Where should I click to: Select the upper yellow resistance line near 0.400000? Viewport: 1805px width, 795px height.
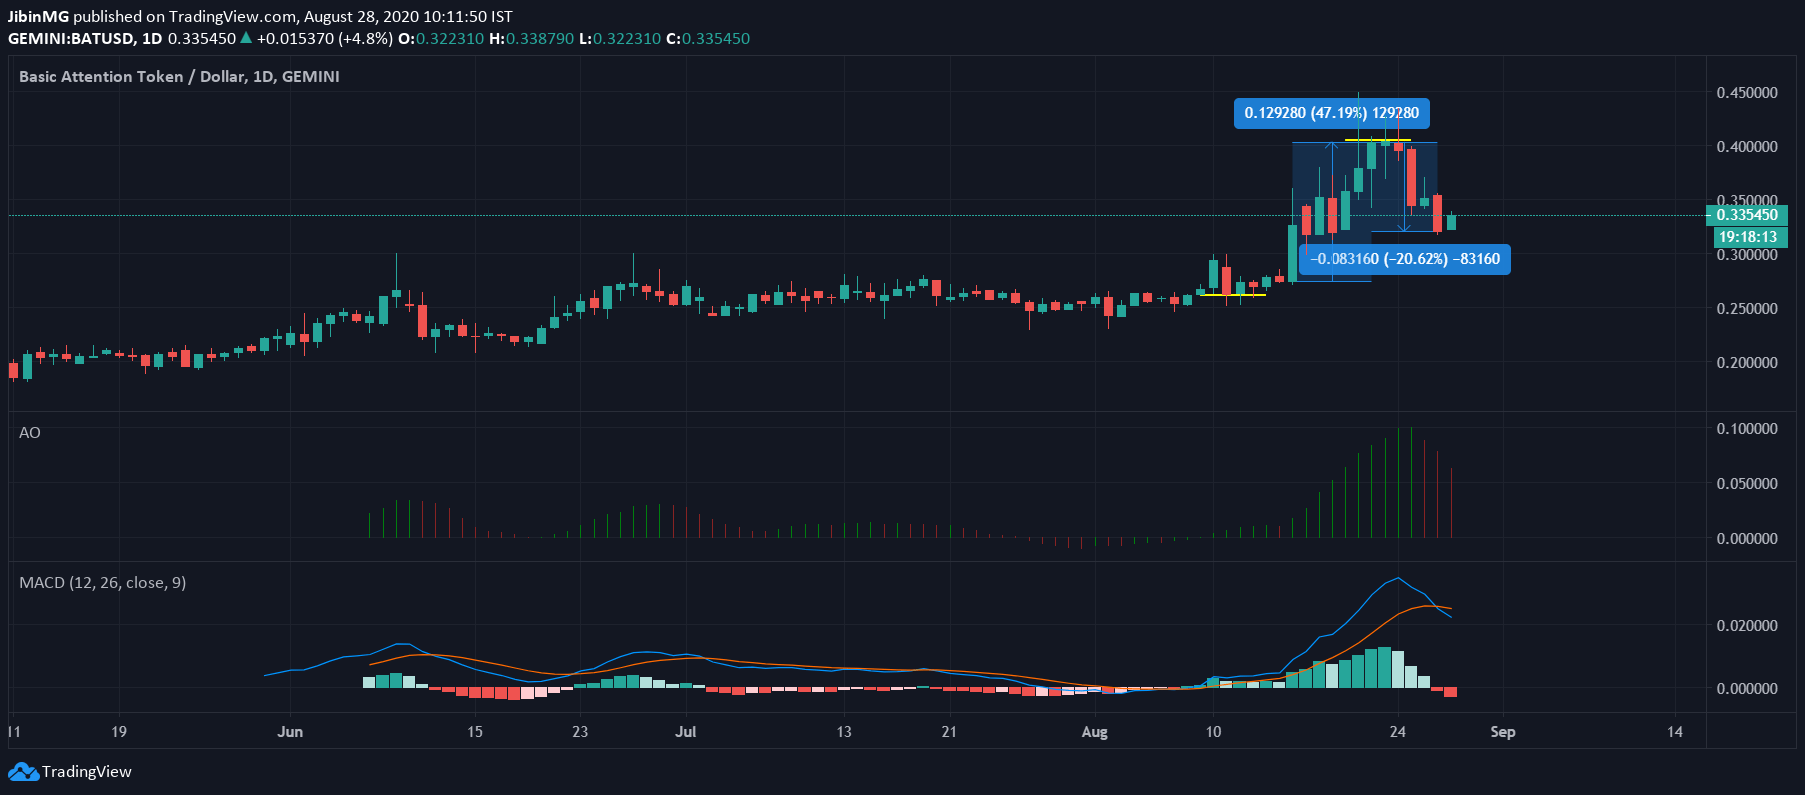tap(1377, 140)
